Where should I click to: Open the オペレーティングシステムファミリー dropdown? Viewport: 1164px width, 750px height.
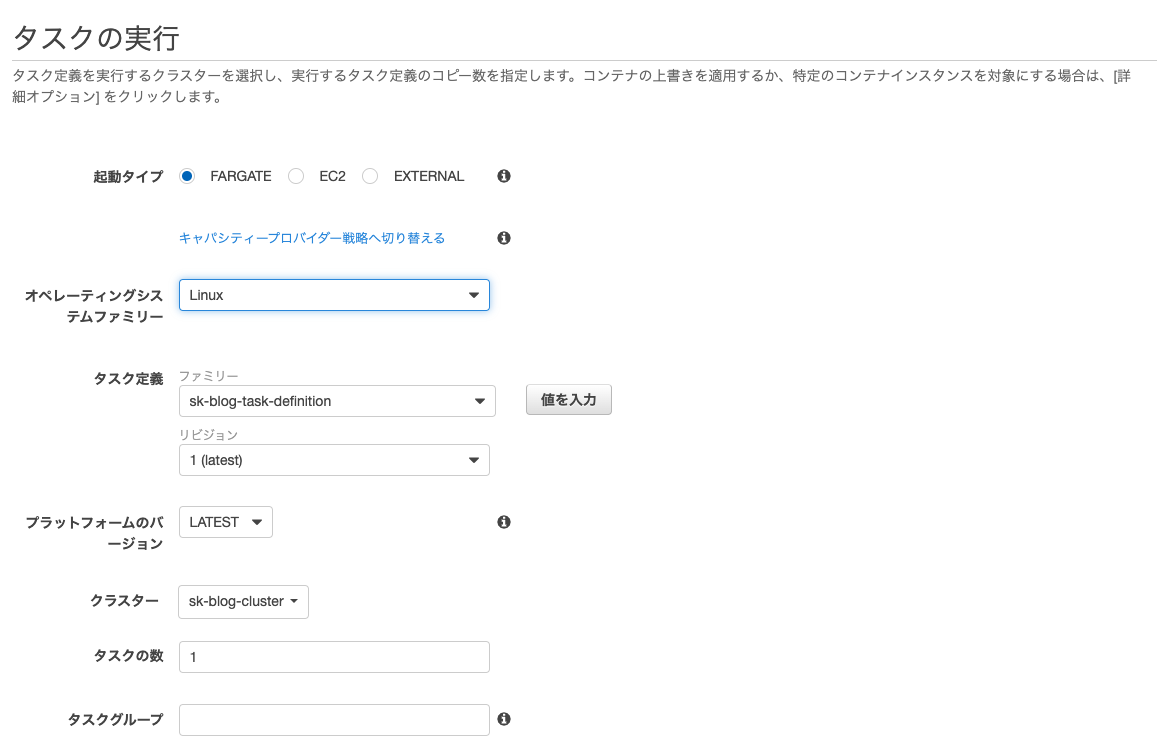pos(334,294)
